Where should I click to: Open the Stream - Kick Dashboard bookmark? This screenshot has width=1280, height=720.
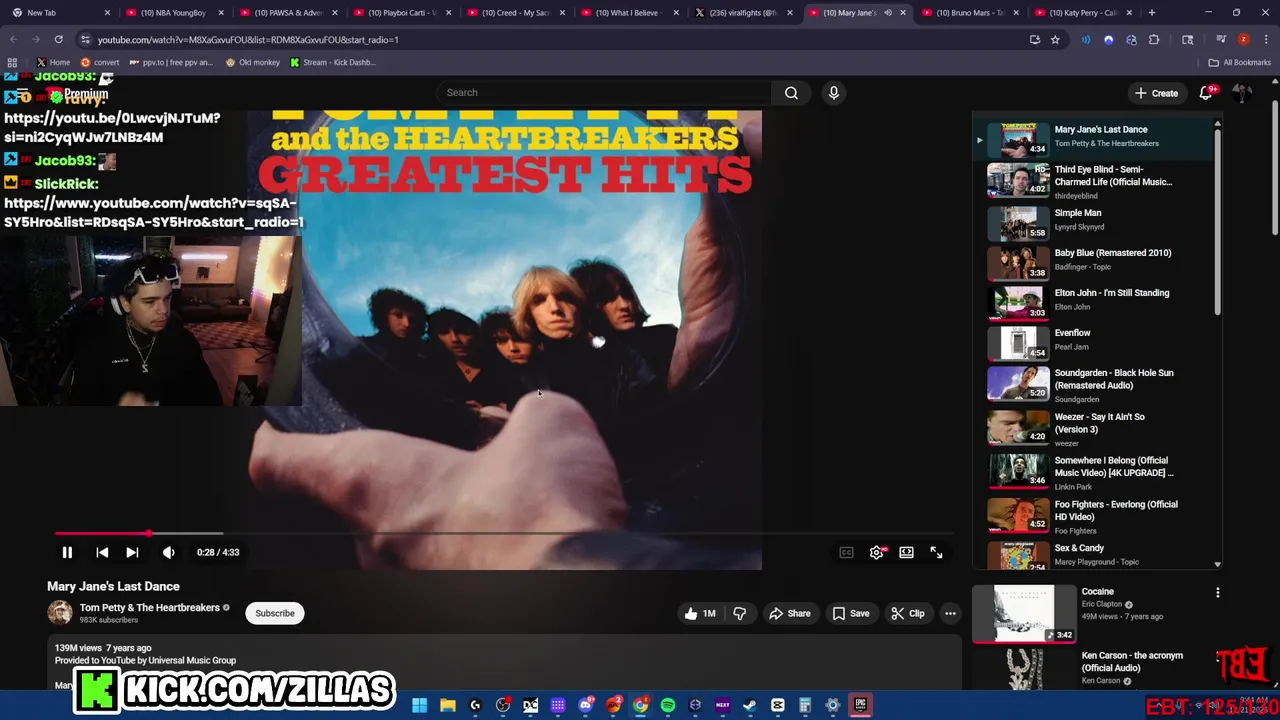[333, 62]
